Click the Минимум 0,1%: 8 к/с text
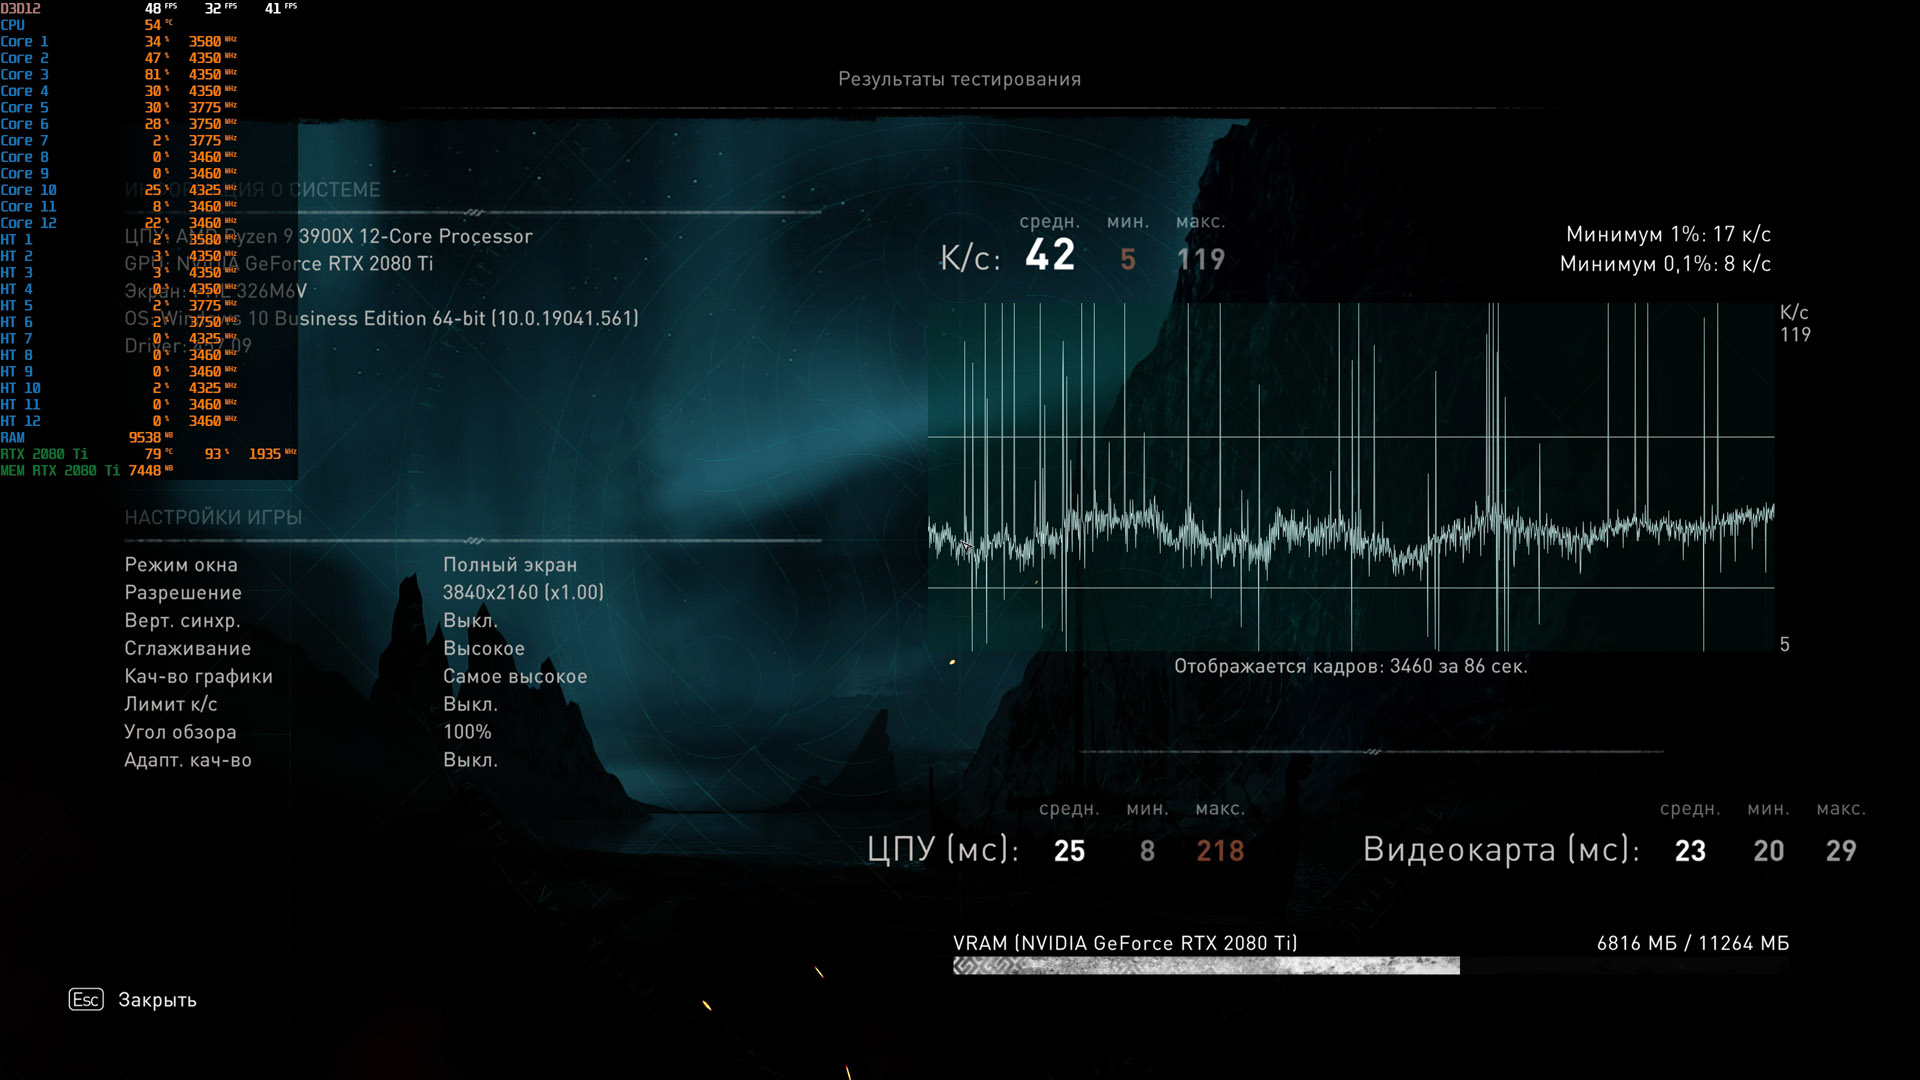The image size is (1920, 1080). [1665, 264]
